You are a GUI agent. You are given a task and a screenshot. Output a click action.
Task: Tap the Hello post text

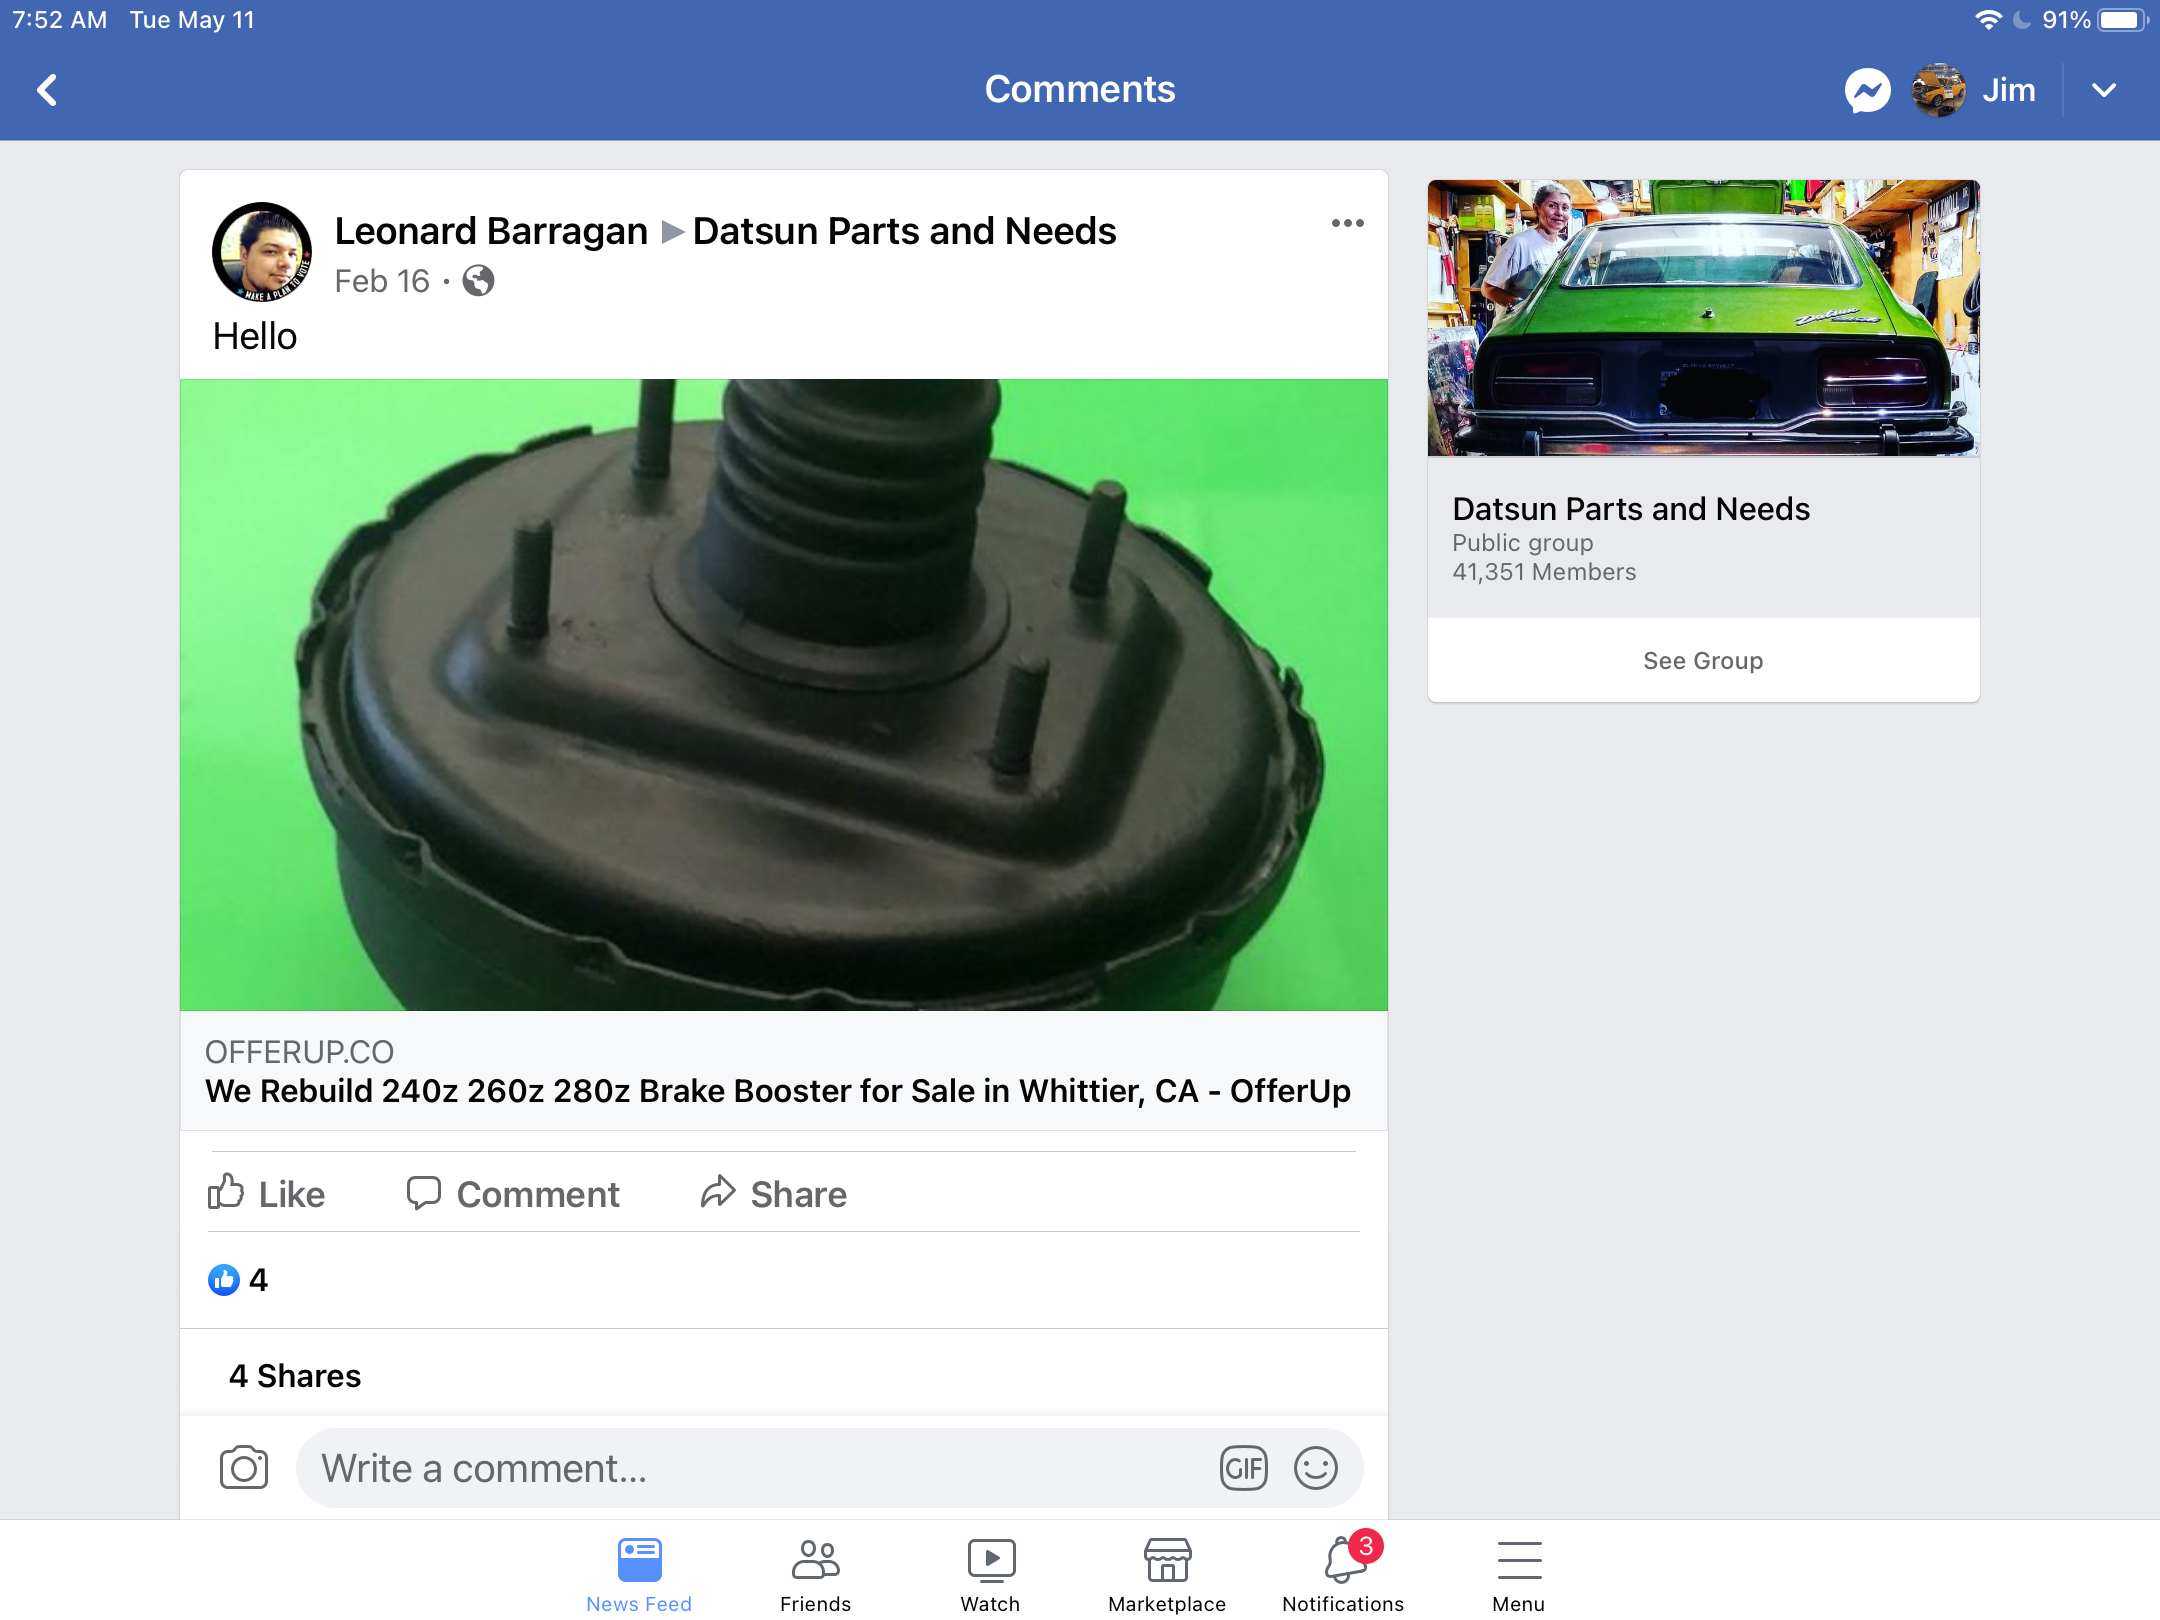click(255, 336)
